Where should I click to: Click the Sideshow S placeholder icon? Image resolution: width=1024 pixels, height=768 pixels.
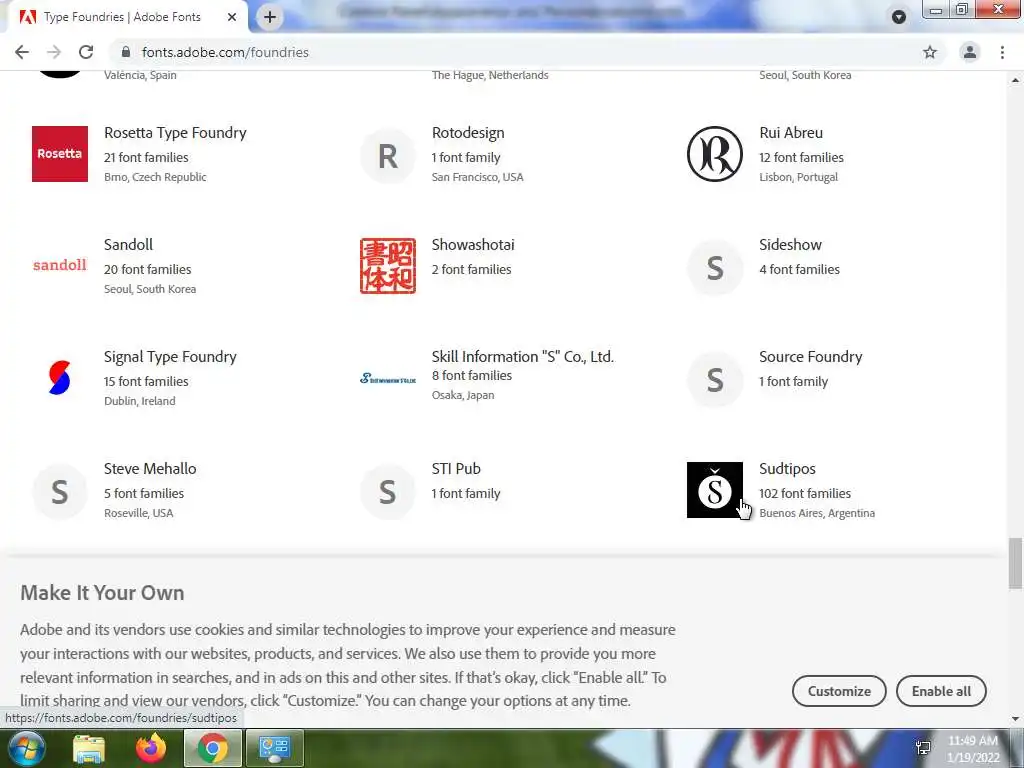715,268
